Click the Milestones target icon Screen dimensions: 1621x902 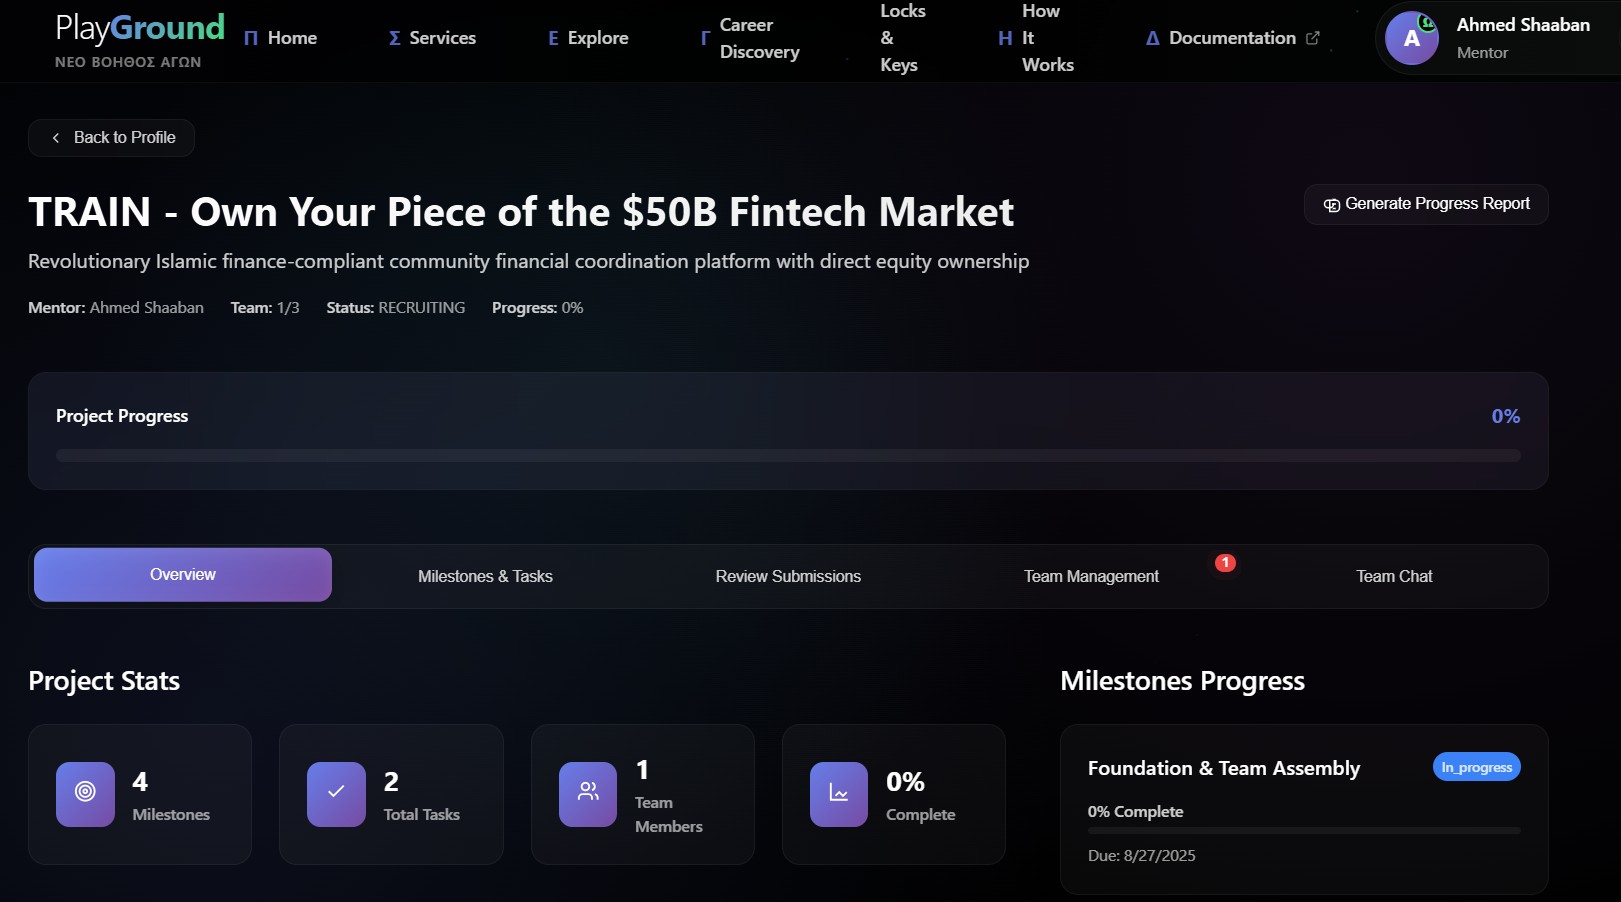click(85, 794)
